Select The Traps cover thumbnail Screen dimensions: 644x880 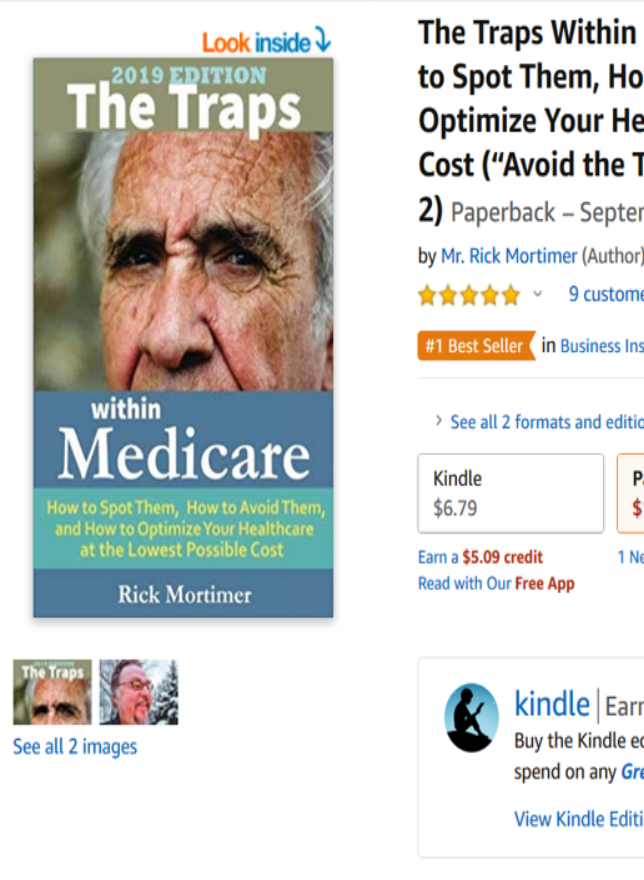tap(52, 692)
